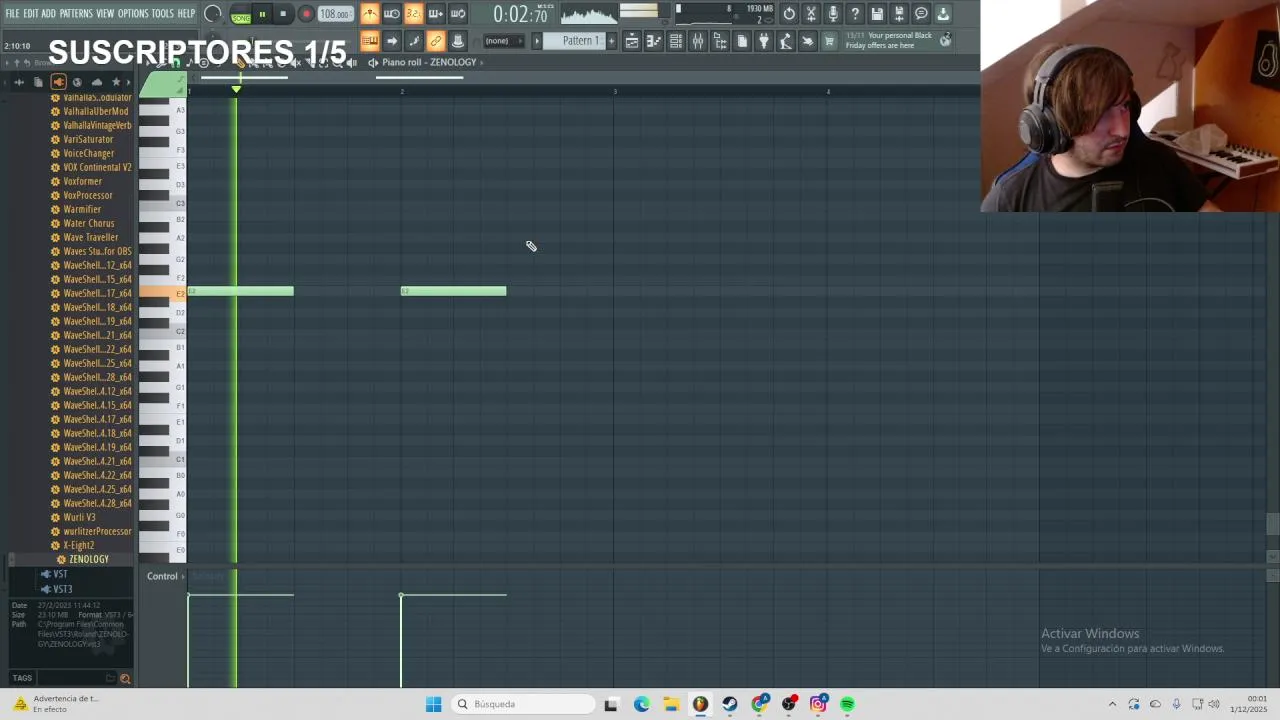Screen dimensions: 1280x720
Task: Open the plugin picker plug icon
Action: tap(764, 41)
